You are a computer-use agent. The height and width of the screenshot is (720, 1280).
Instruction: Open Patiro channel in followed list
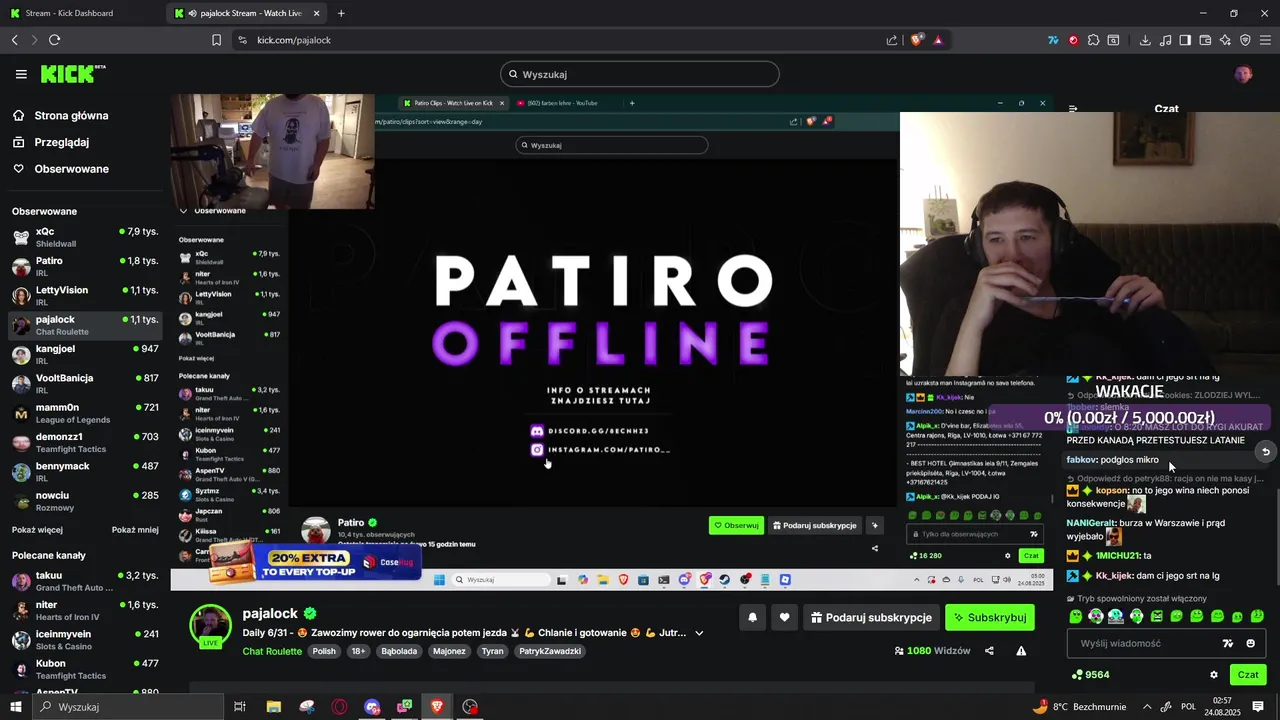(x=85, y=266)
